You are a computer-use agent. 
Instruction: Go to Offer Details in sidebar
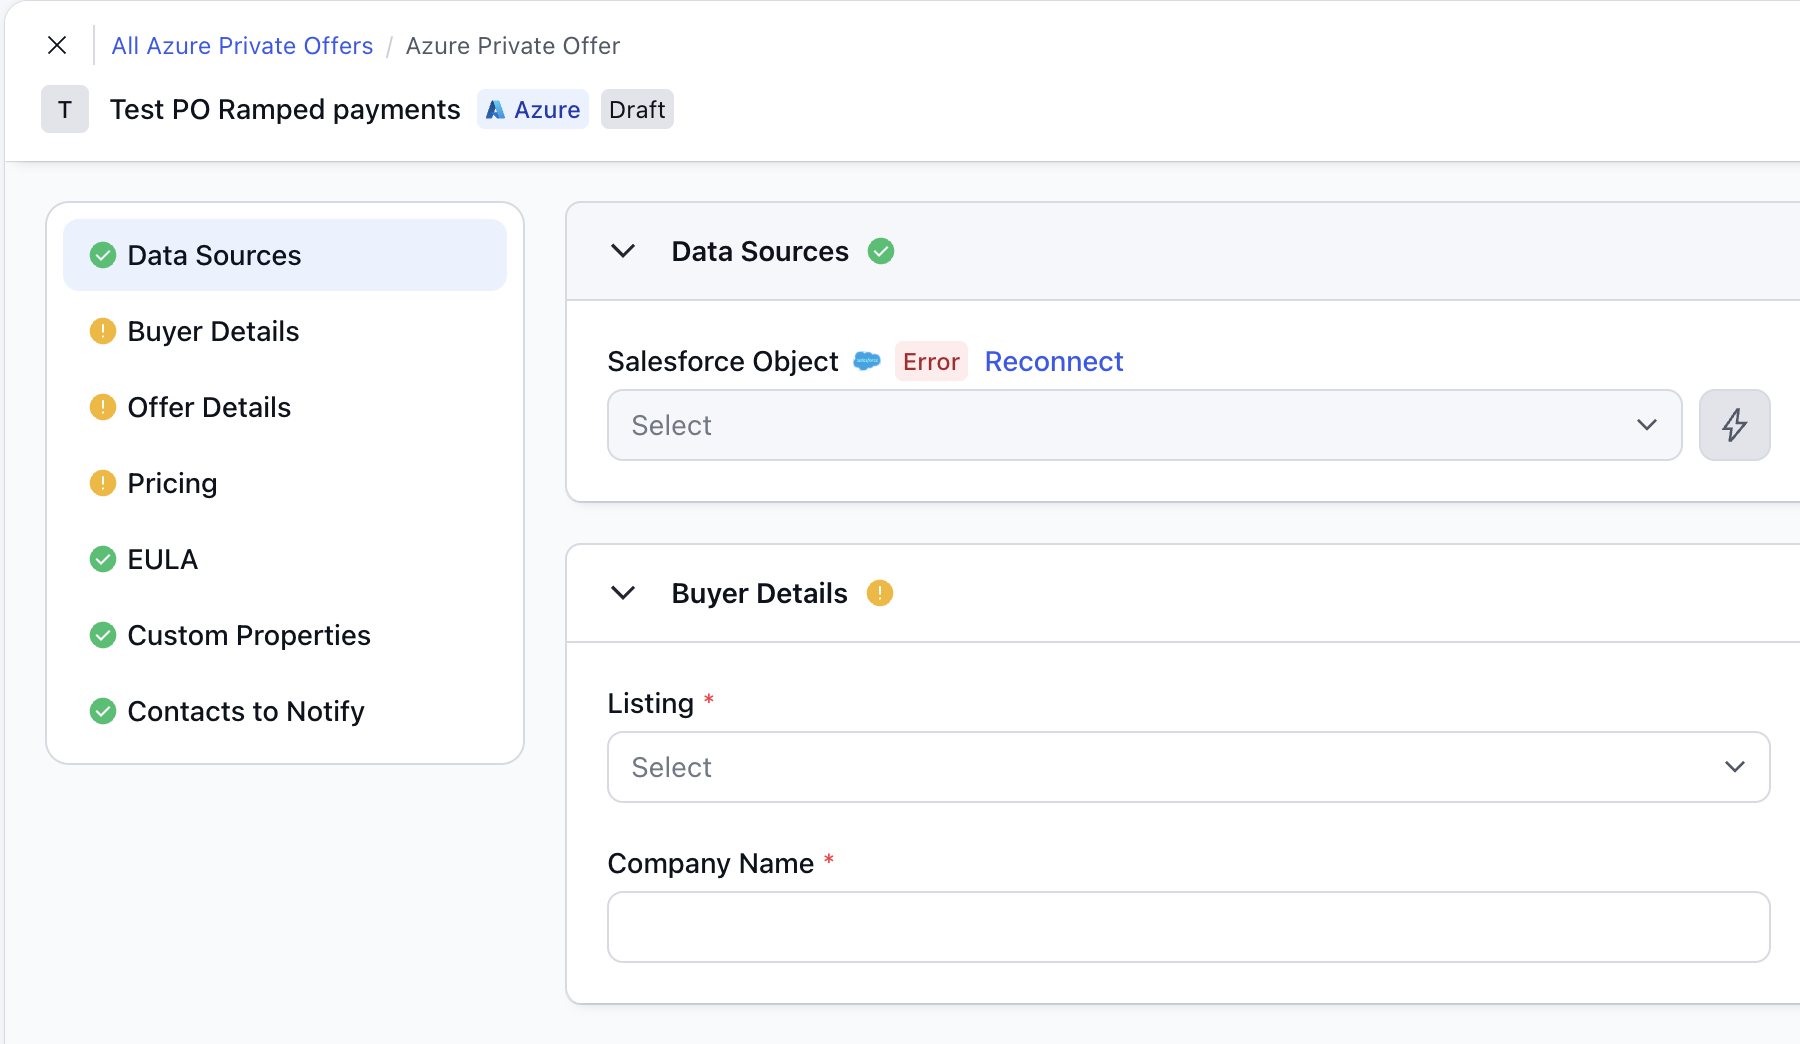point(285,407)
